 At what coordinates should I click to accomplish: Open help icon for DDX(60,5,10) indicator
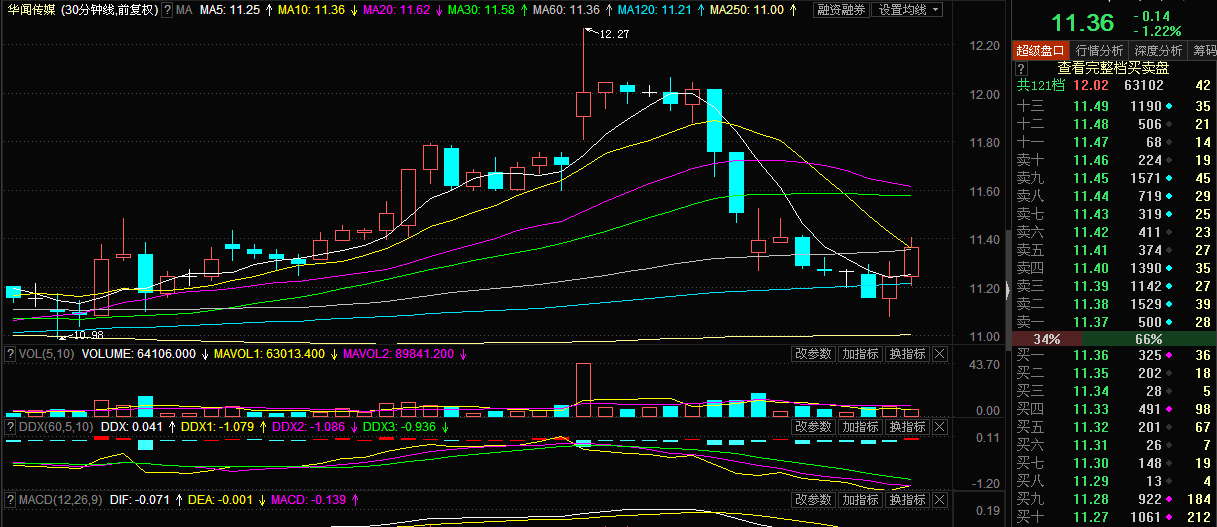[x=10, y=427]
